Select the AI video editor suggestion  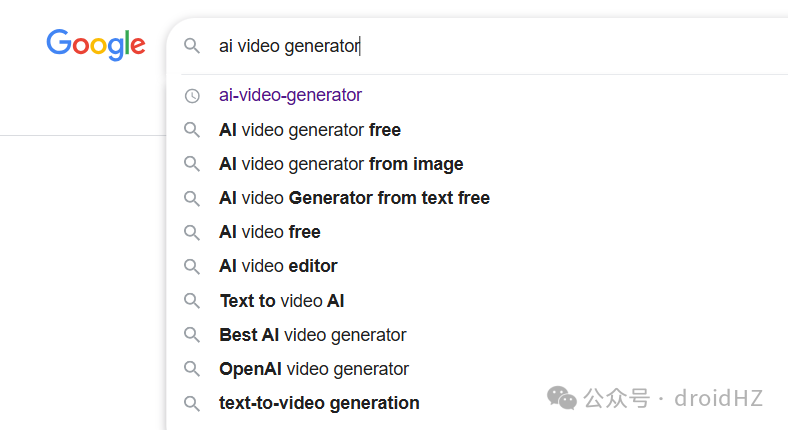pos(278,266)
